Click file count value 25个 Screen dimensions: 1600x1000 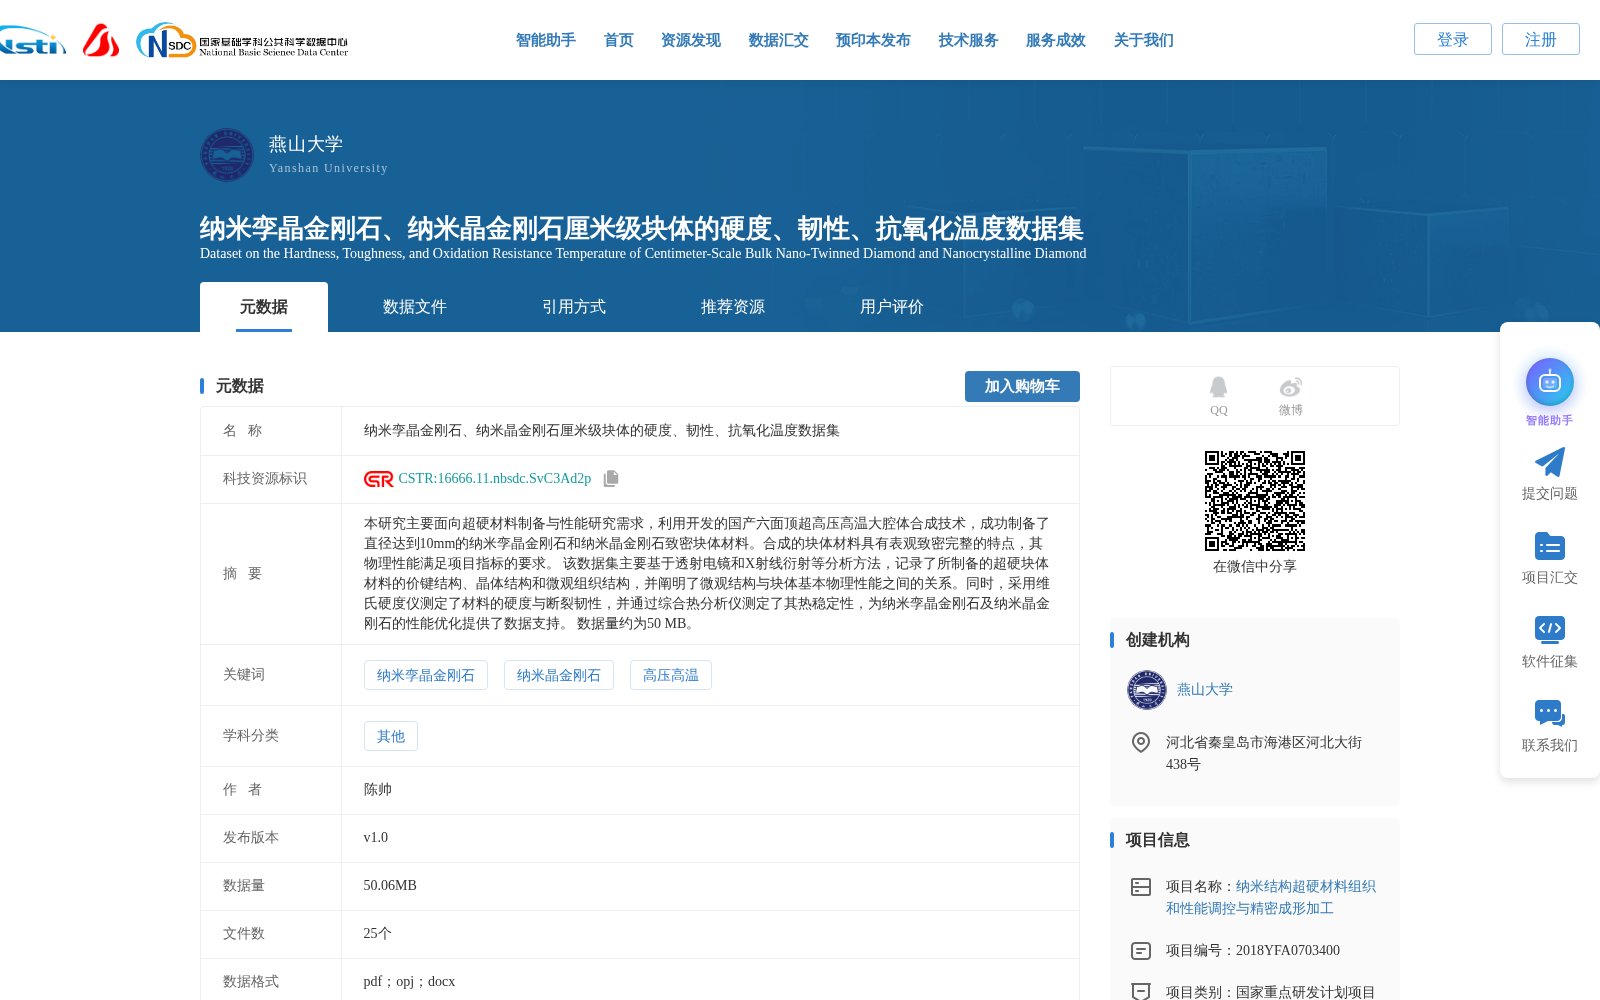click(x=378, y=934)
